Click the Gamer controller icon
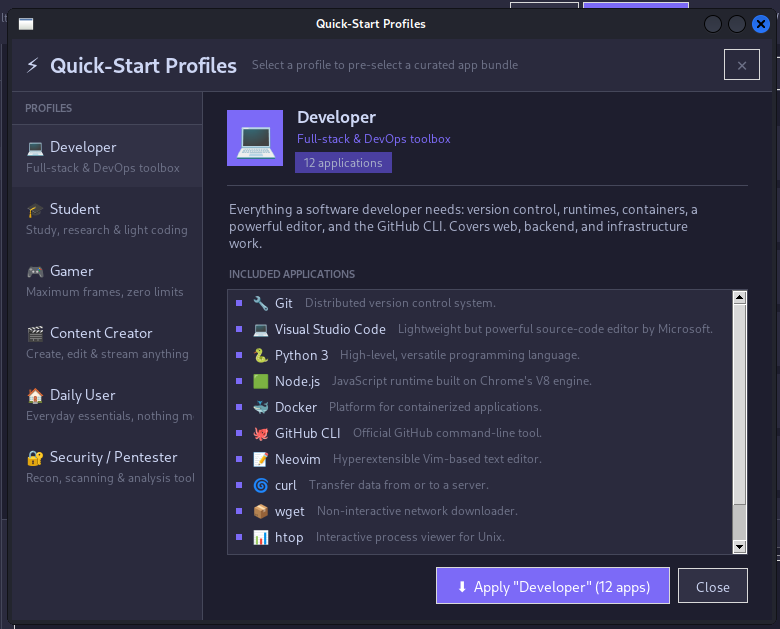The image size is (780, 629). tap(35, 272)
